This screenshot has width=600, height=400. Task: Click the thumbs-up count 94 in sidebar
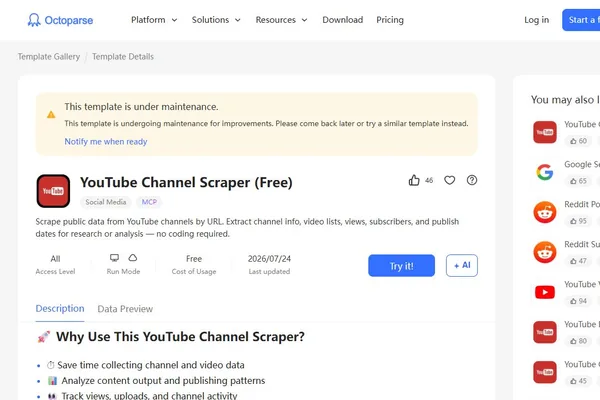[579, 301]
